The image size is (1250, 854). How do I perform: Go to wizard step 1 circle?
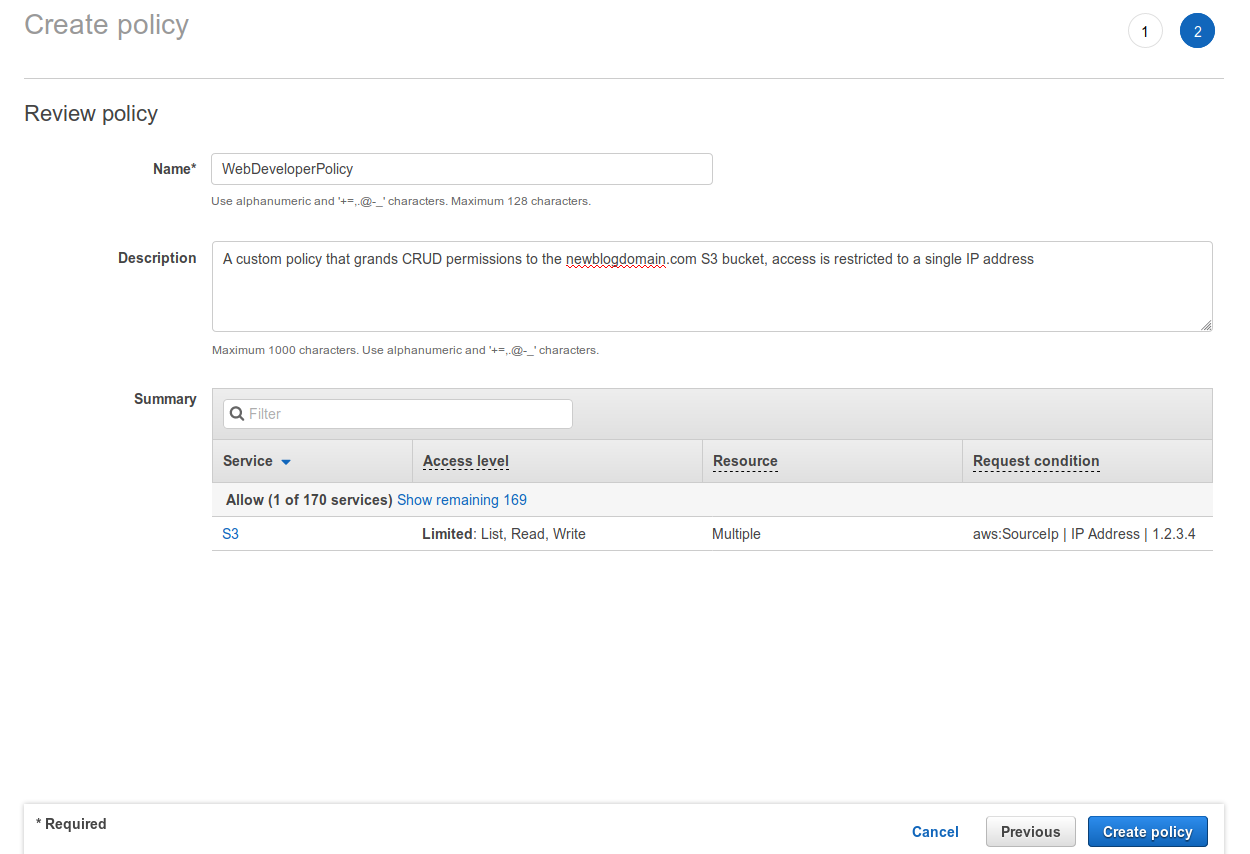click(1145, 31)
